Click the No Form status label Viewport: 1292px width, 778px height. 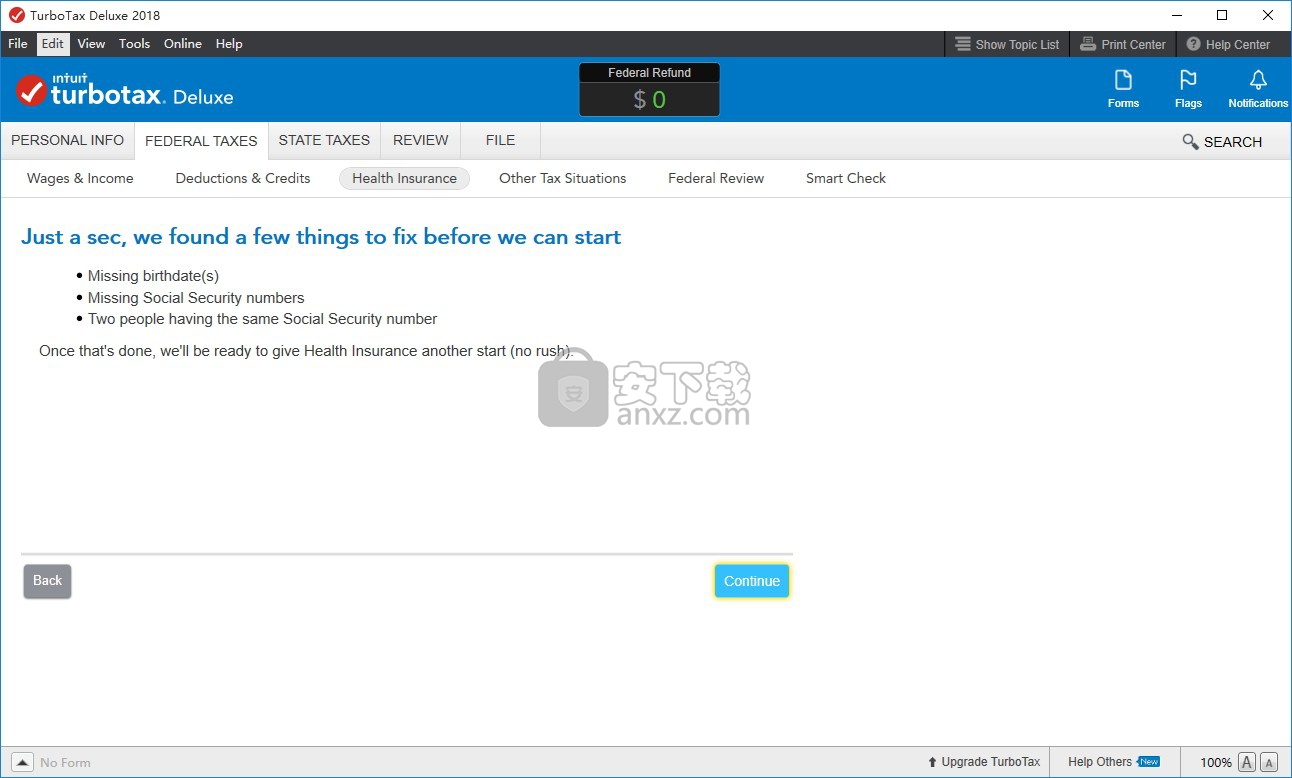pos(65,762)
